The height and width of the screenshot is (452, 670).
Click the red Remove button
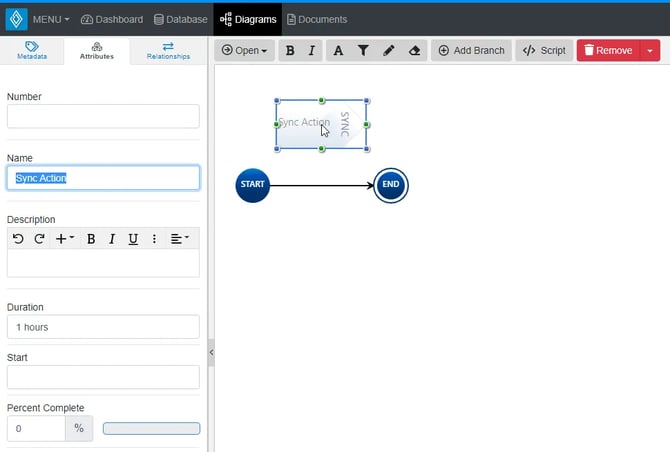click(608, 50)
